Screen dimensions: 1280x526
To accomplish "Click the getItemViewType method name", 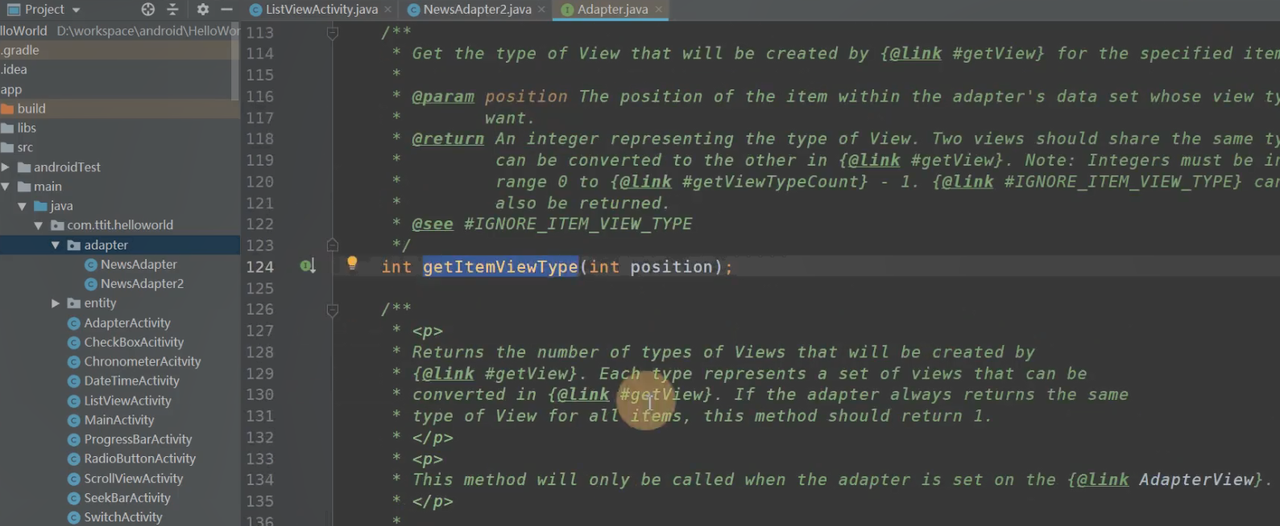I will coord(500,267).
